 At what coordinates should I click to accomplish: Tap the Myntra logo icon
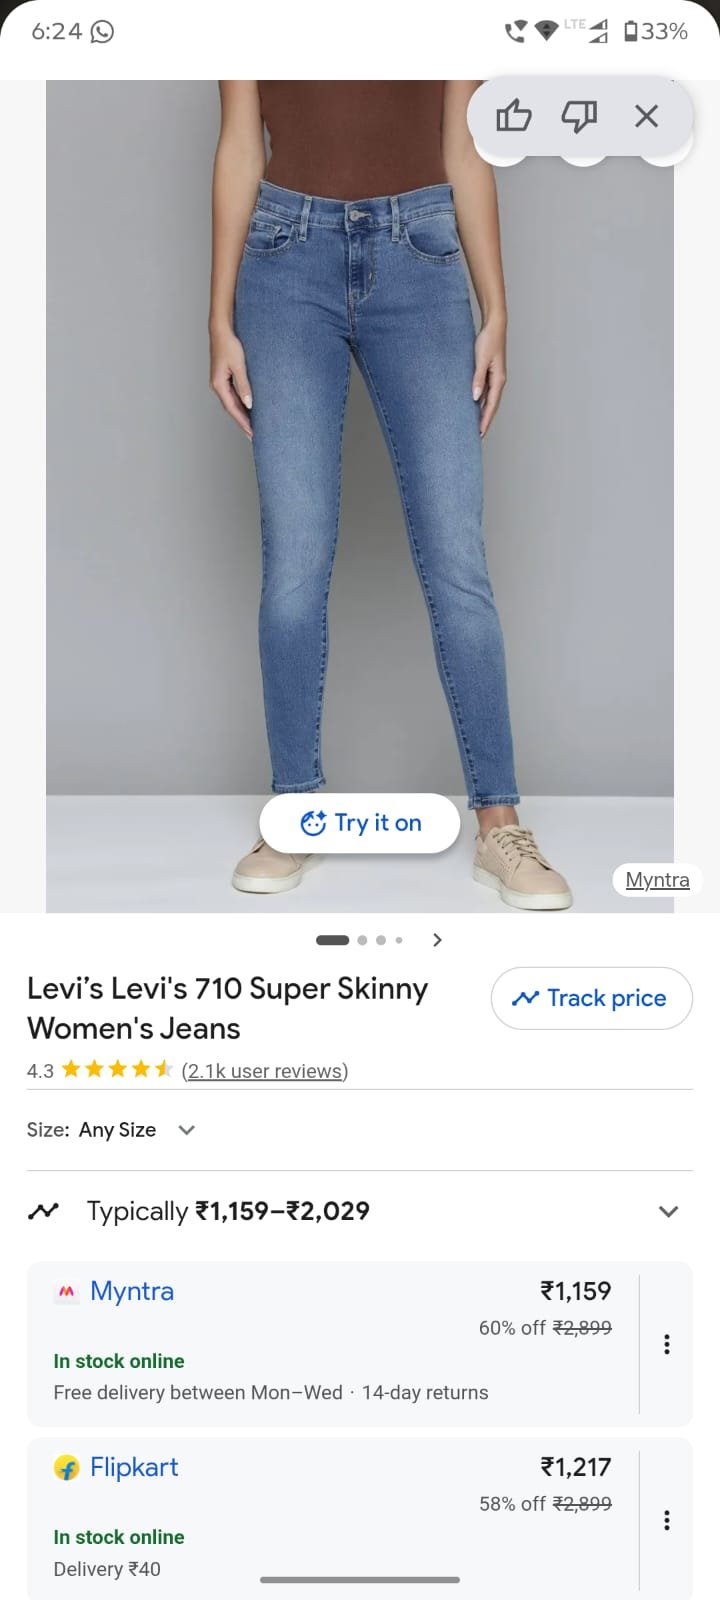(66, 1292)
